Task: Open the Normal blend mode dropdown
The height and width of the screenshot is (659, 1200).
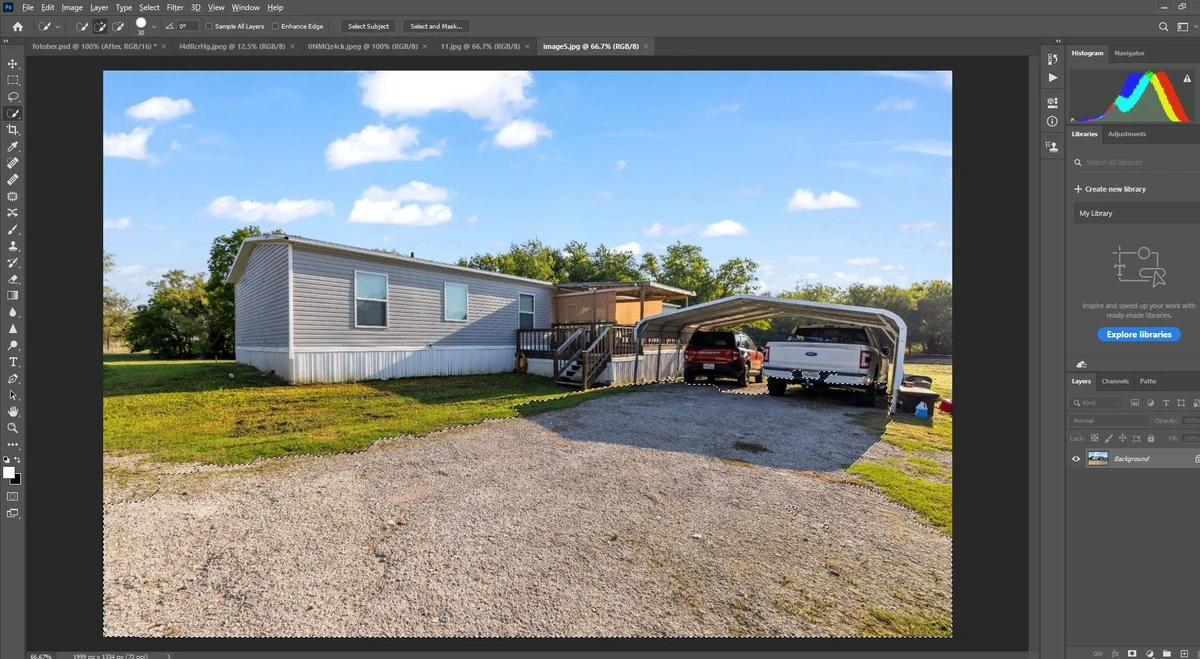Action: tap(1108, 421)
